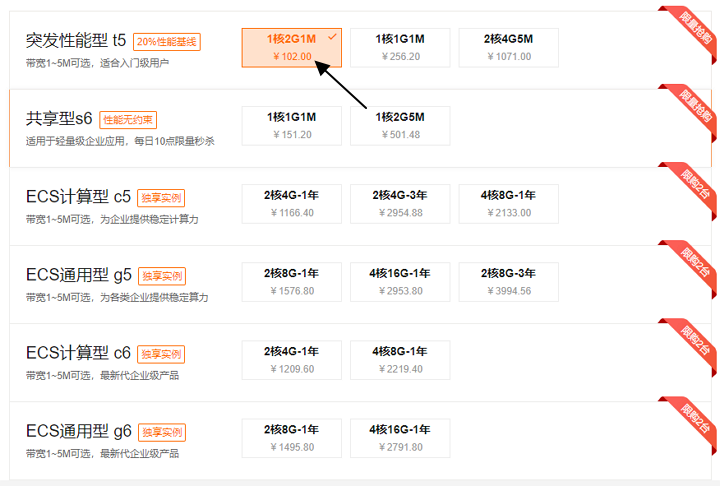Image resolution: width=720 pixels, height=486 pixels.
Task: Click c6 description 带宽1~5M可选，最新代企业级产品
Action: point(102,375)
